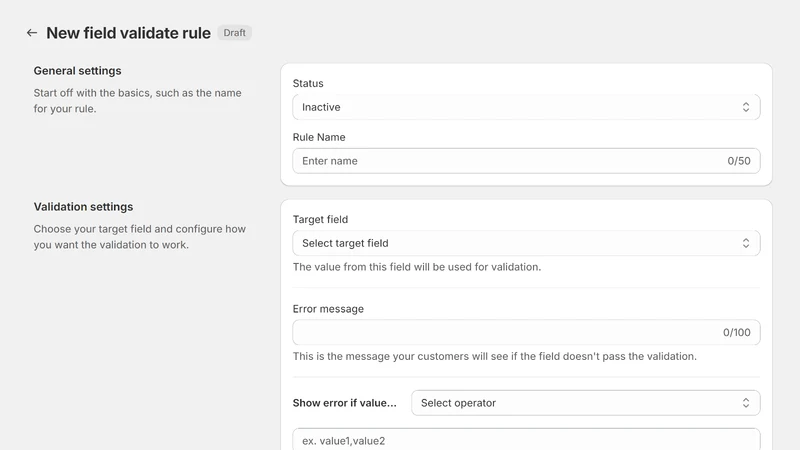
Task: Focus the value1,value2 example input field
Action: (x=526, y=440)
